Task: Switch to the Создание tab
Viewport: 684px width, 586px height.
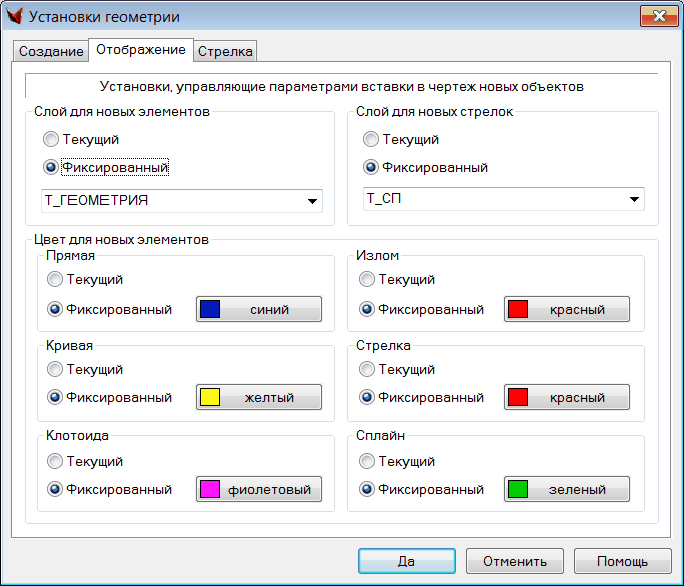Action: (x=50, y=51)
